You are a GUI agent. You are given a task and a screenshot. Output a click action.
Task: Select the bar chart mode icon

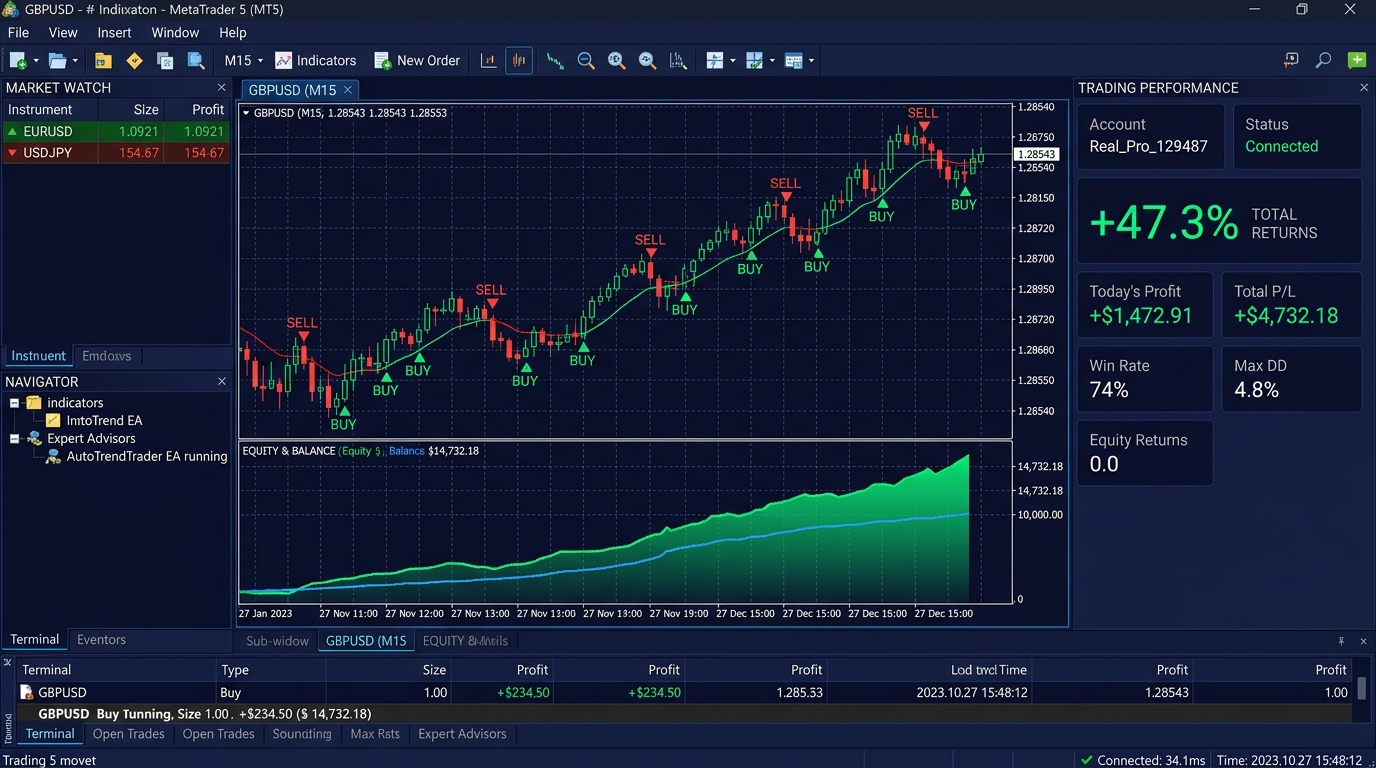coord(489,60)
